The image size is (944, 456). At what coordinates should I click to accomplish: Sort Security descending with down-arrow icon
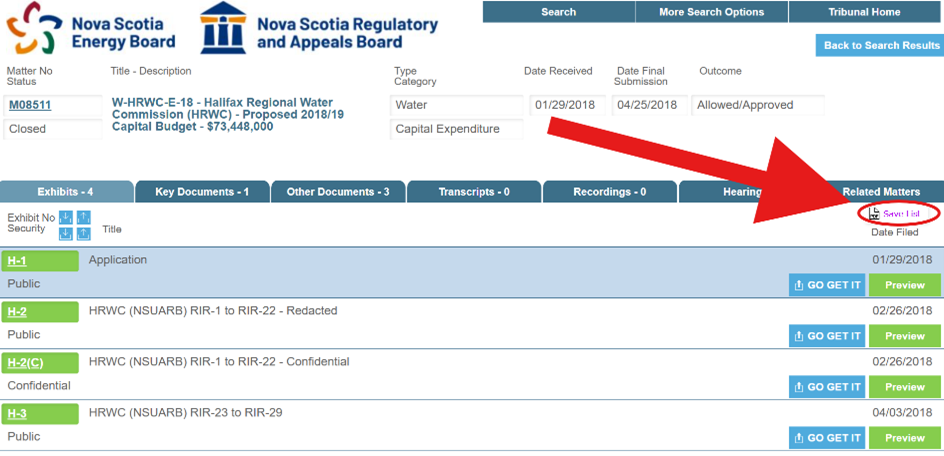tap(66, 234)
